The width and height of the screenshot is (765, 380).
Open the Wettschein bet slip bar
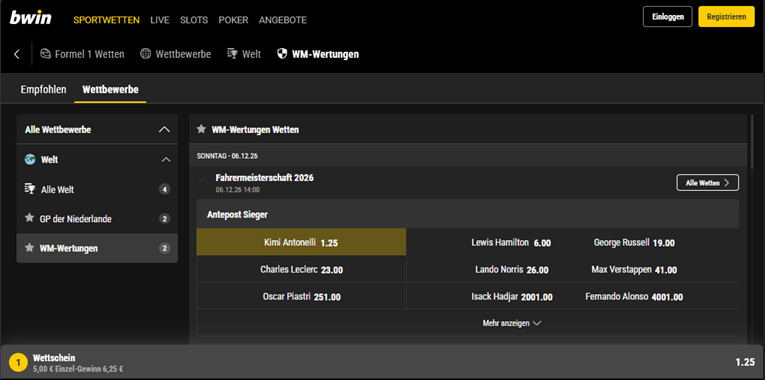click(382, 362)
